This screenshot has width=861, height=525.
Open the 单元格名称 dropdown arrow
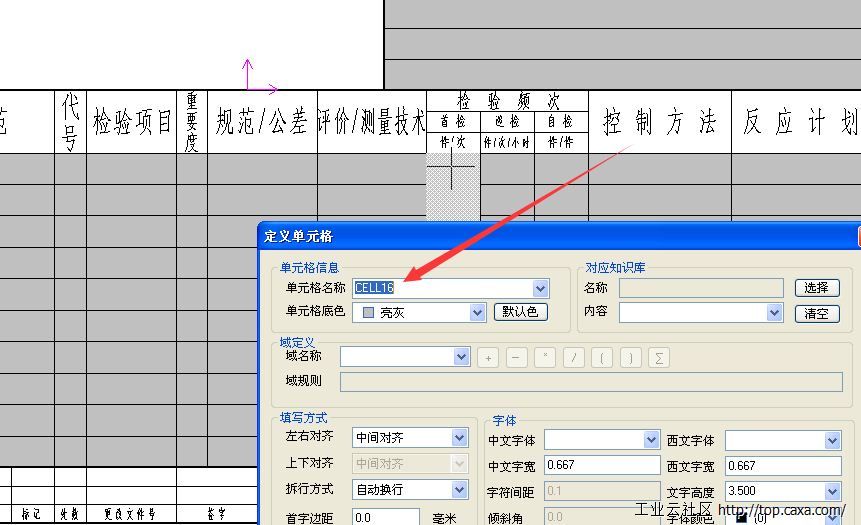click(x=540, y=288)
